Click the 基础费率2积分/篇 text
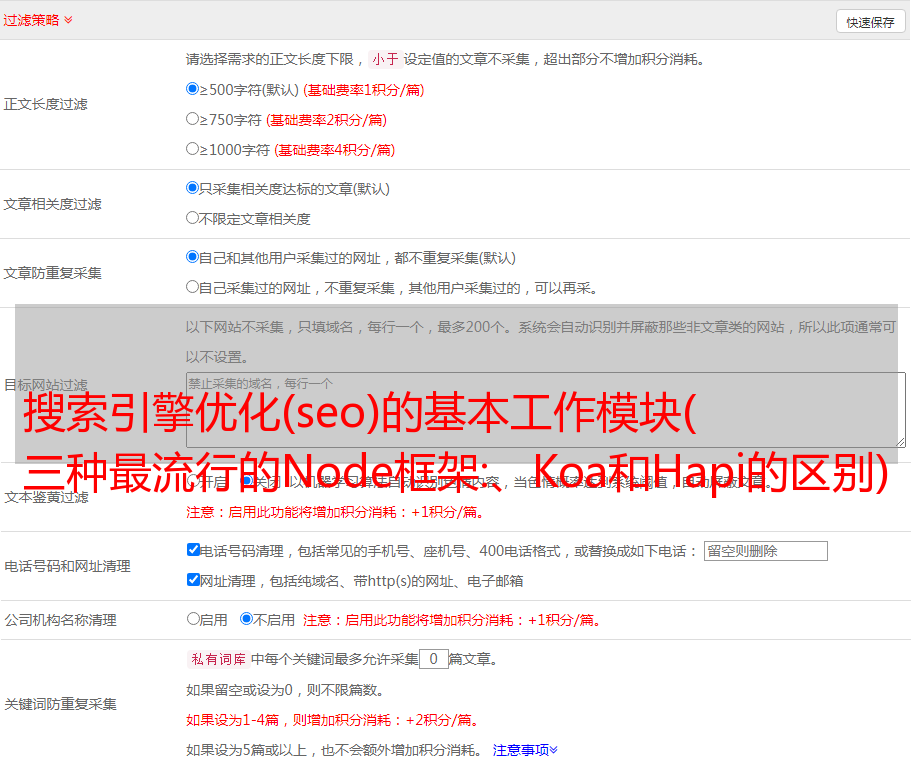Viewport: 912px width, 768px height. pos(326,120)
